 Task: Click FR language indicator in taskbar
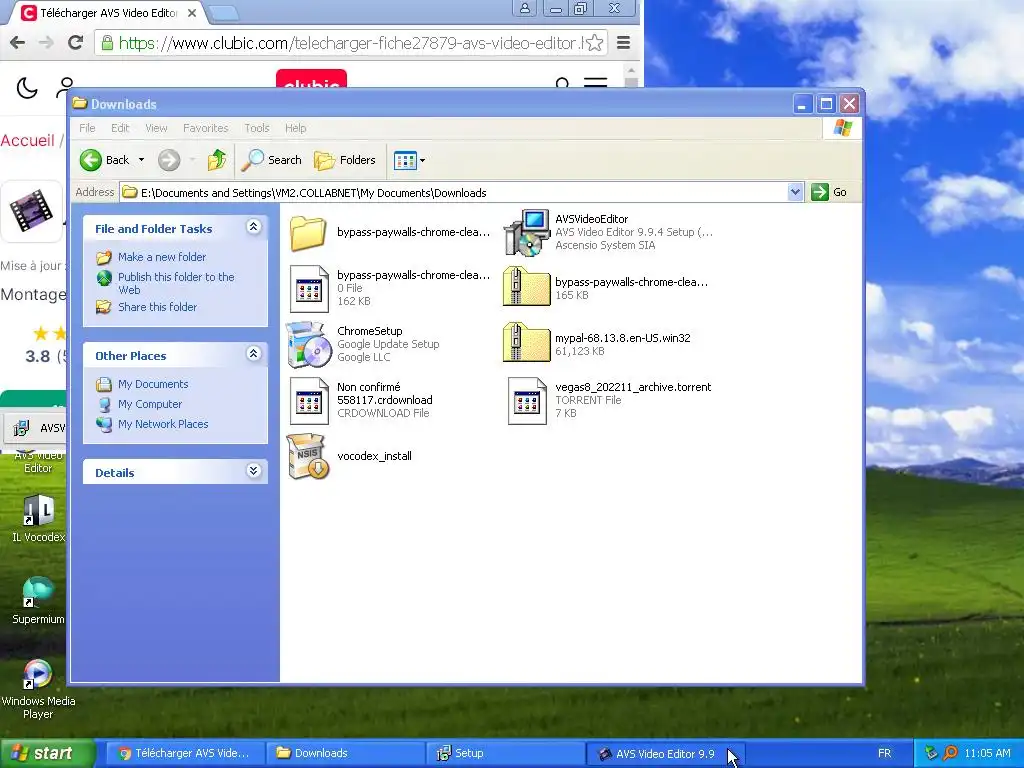(884, 753)
